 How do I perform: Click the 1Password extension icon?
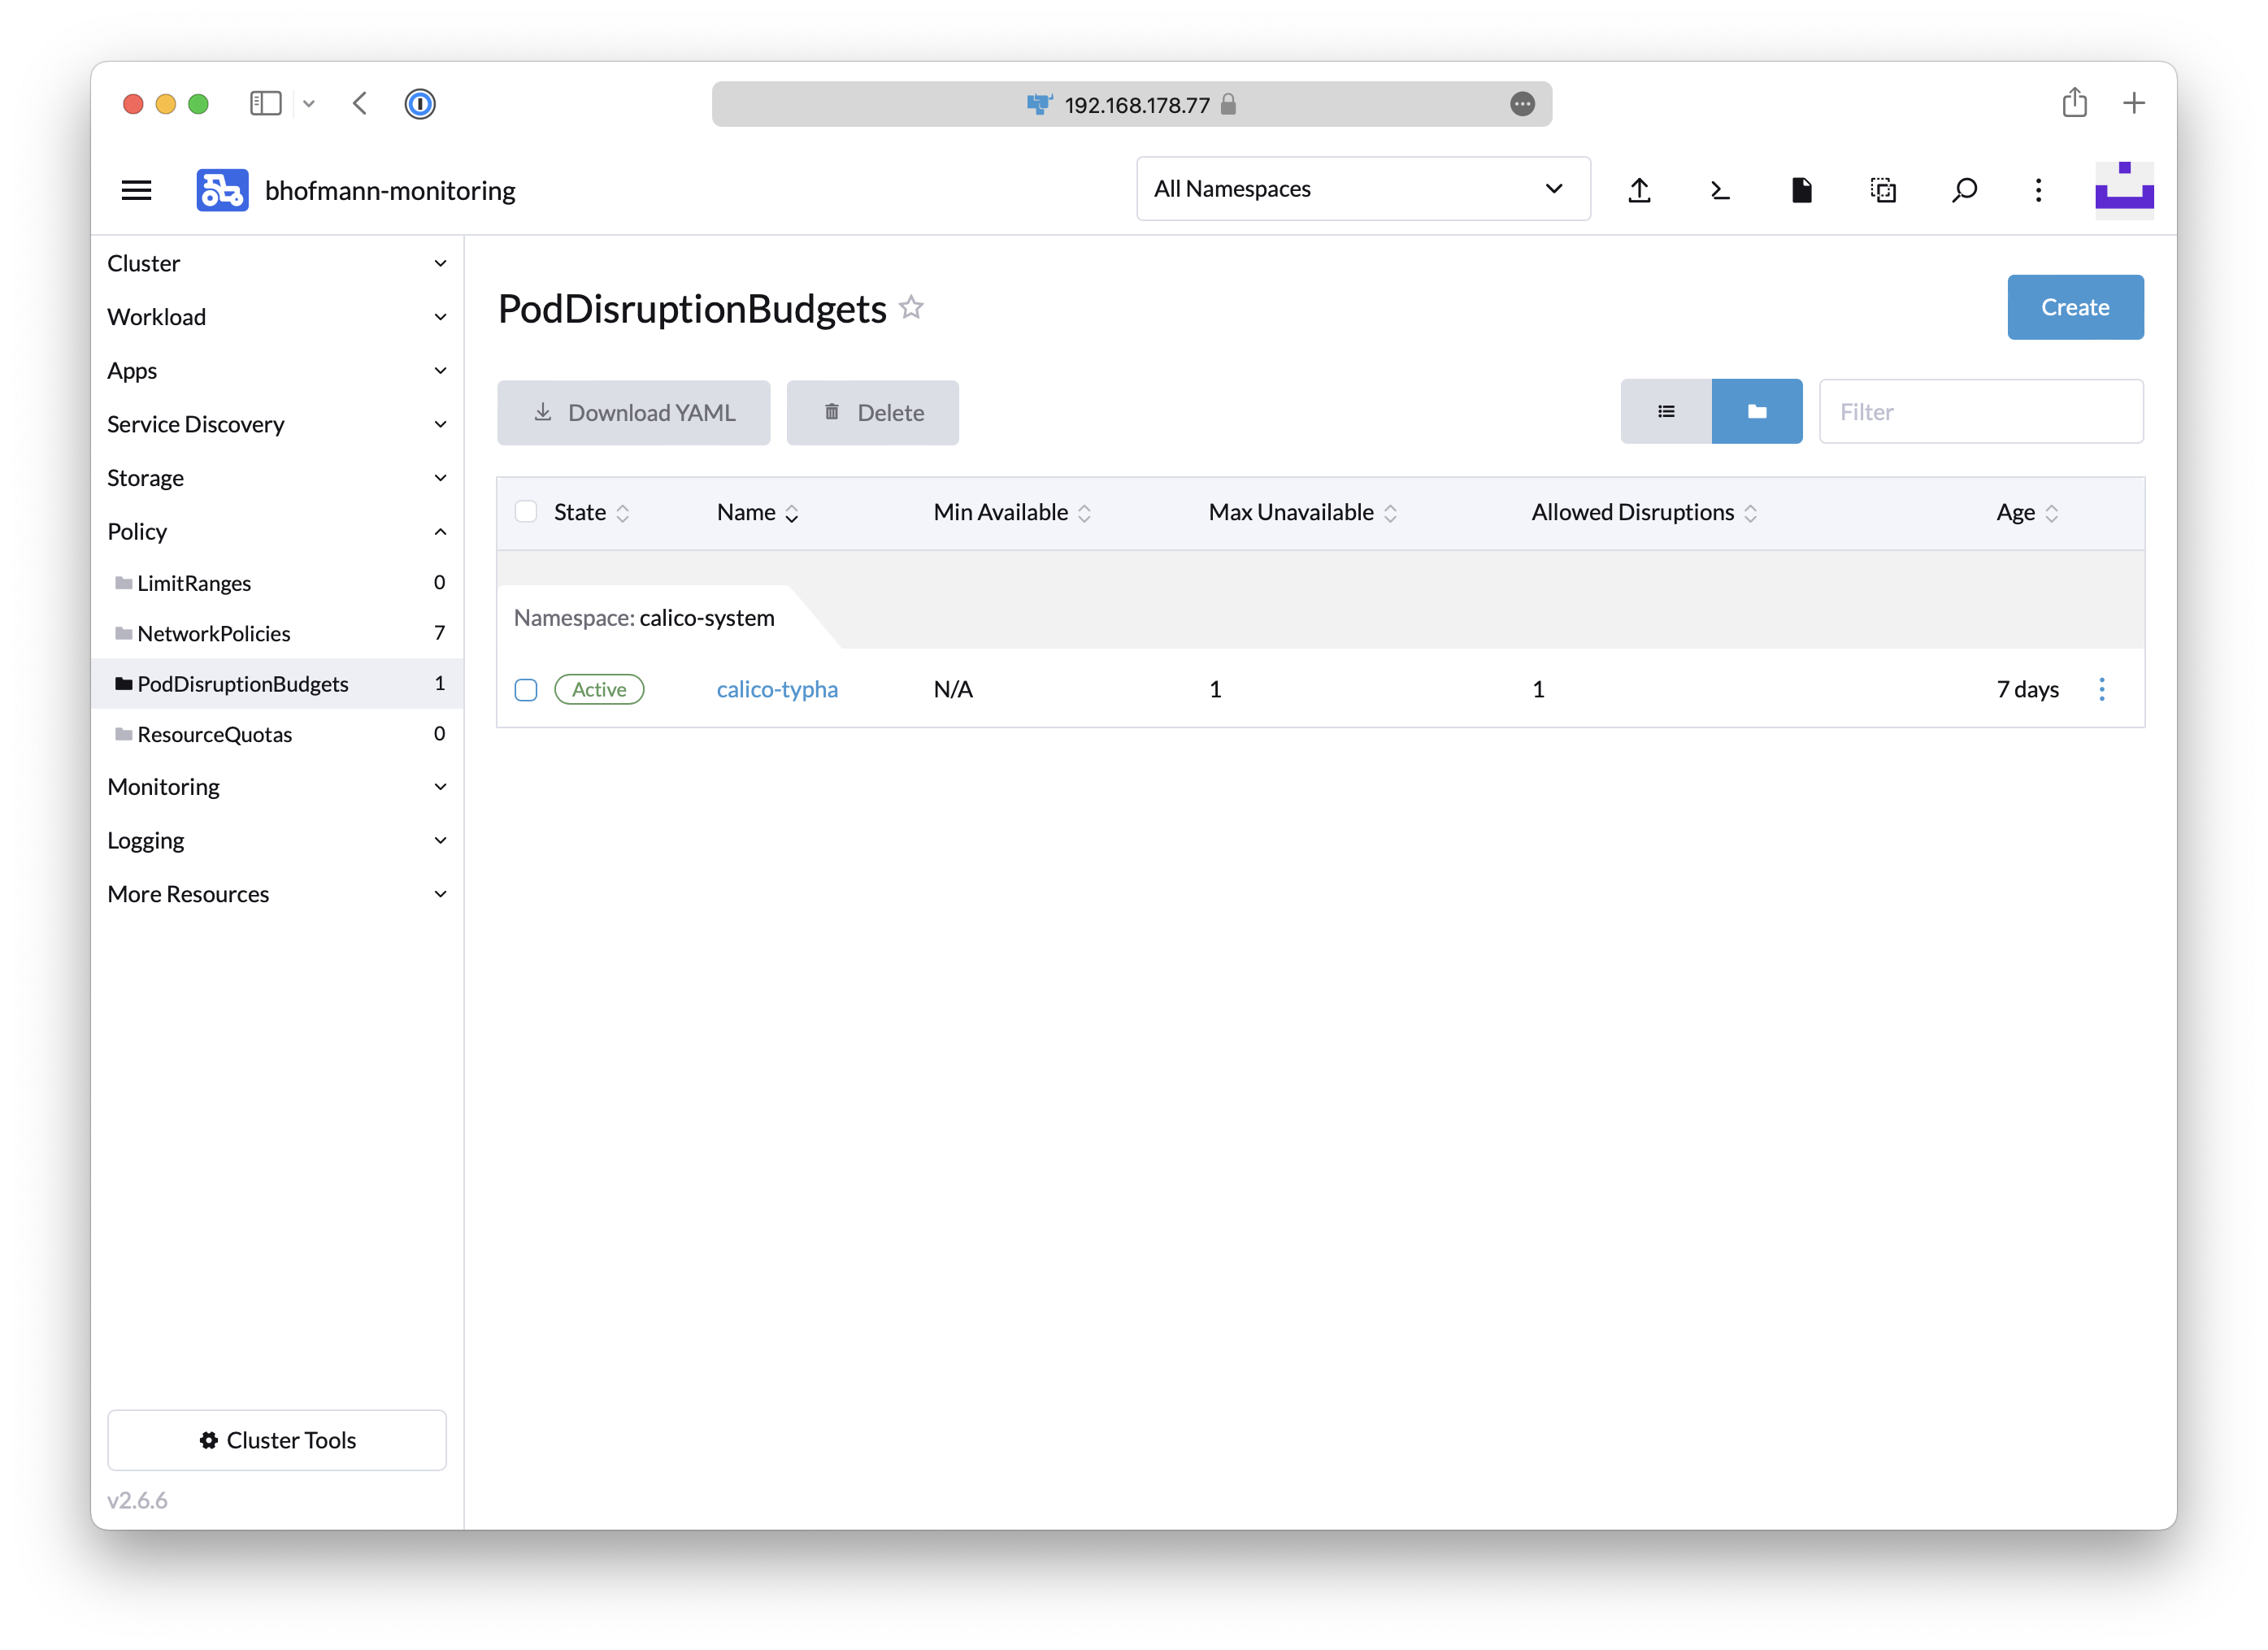(x=420, y=104)
